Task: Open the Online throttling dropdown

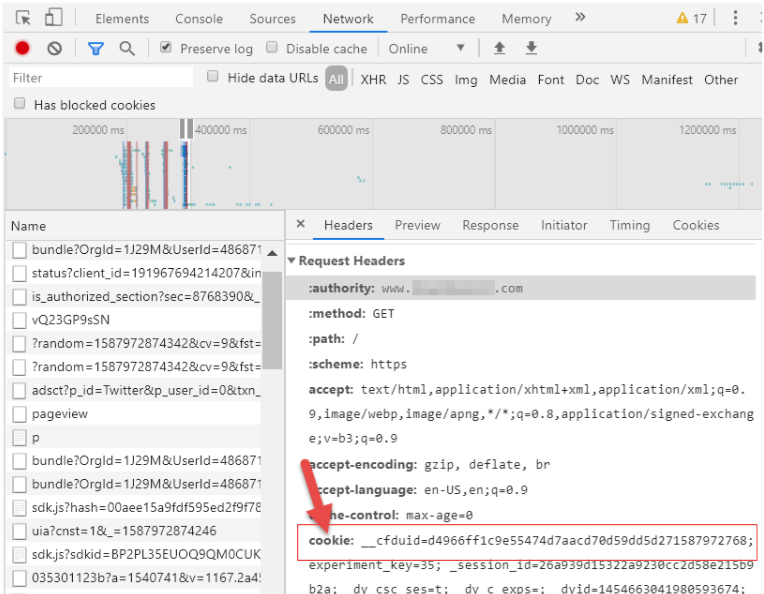Action: [426, 48]
